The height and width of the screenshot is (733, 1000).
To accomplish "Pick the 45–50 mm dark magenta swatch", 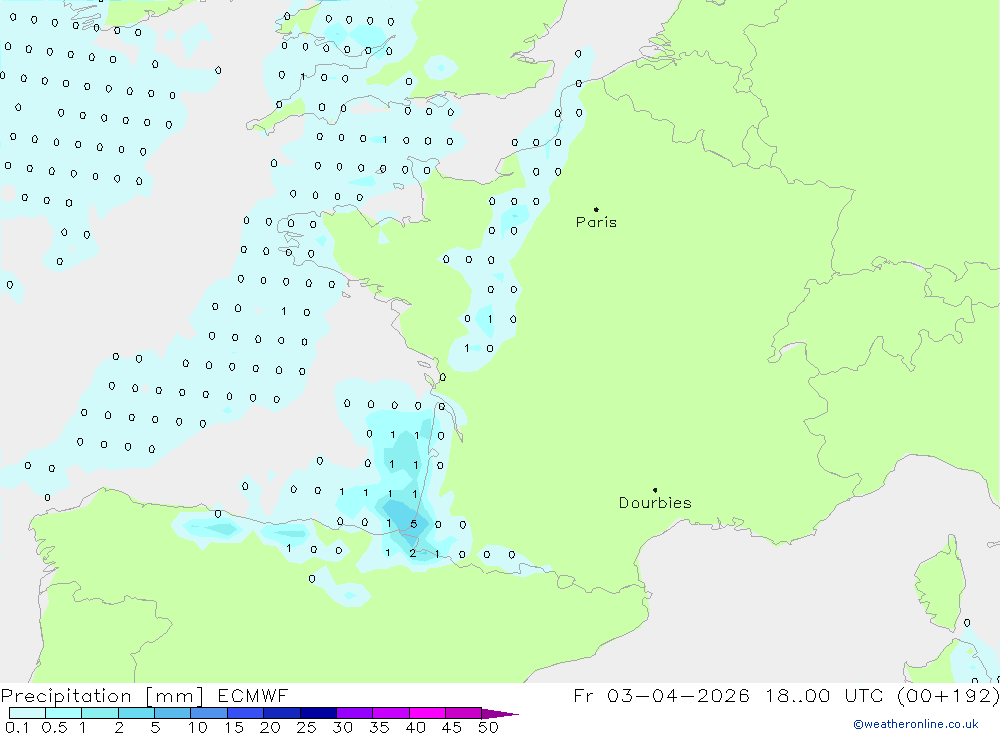I will click(x=463, y=713).
